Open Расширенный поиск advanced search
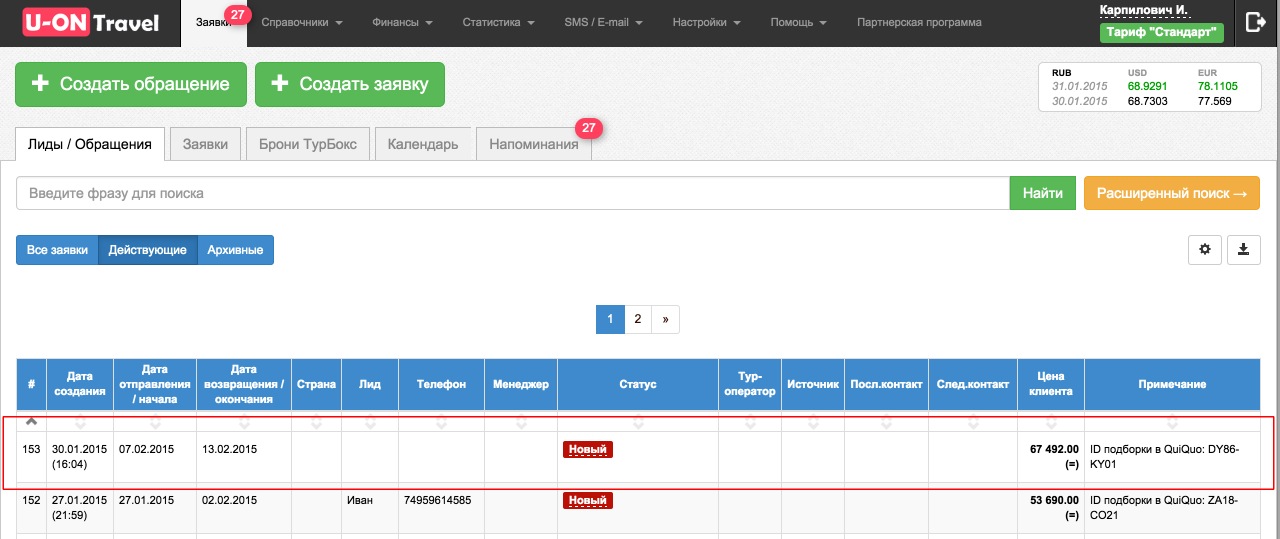 tap(1172, 193)
